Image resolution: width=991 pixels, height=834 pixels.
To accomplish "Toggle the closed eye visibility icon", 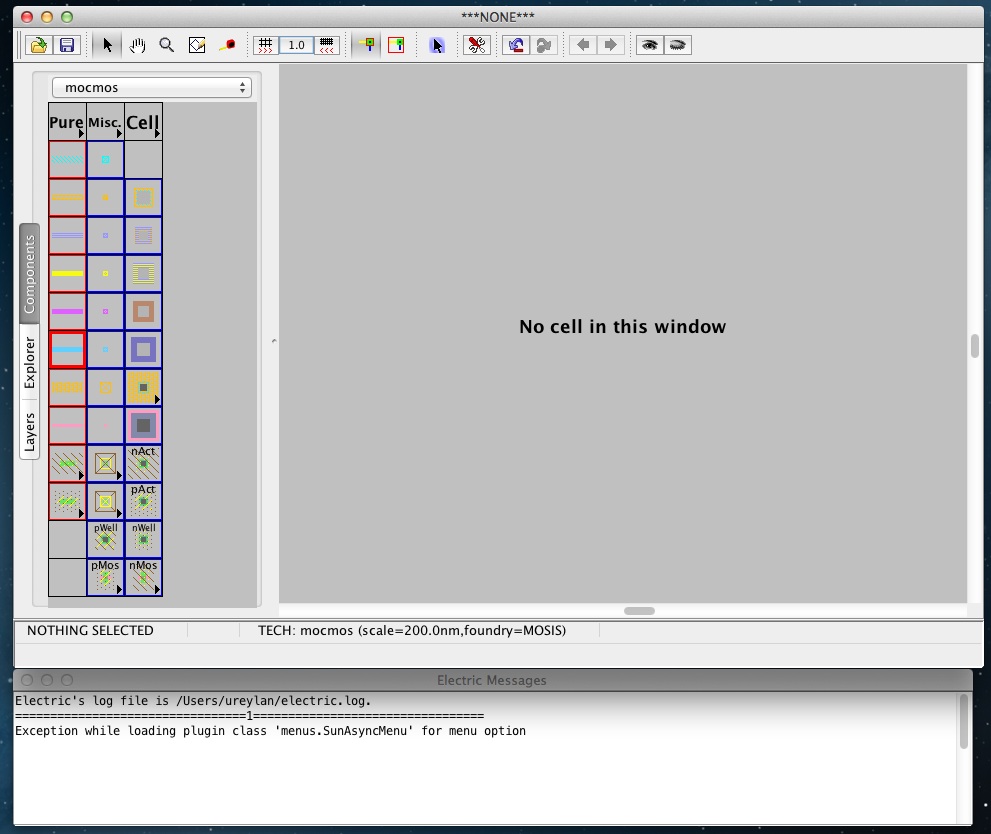I will click(x=678, y=45).
